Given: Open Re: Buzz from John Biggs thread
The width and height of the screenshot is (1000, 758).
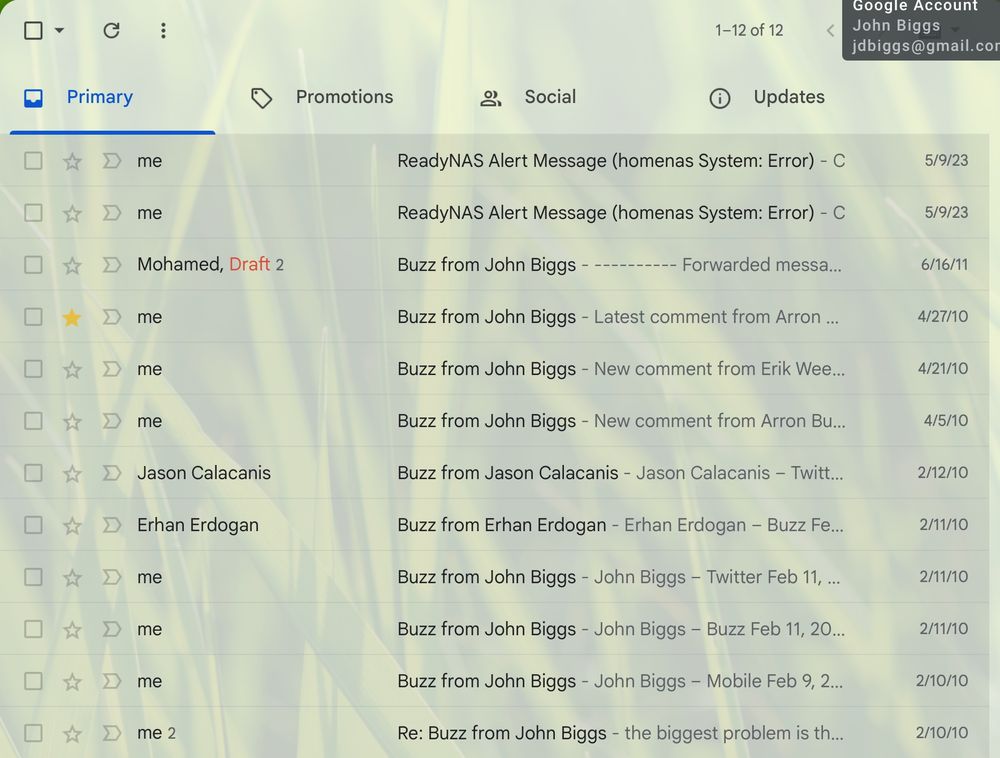Looking at the screenshot, I should pos(494,733).
